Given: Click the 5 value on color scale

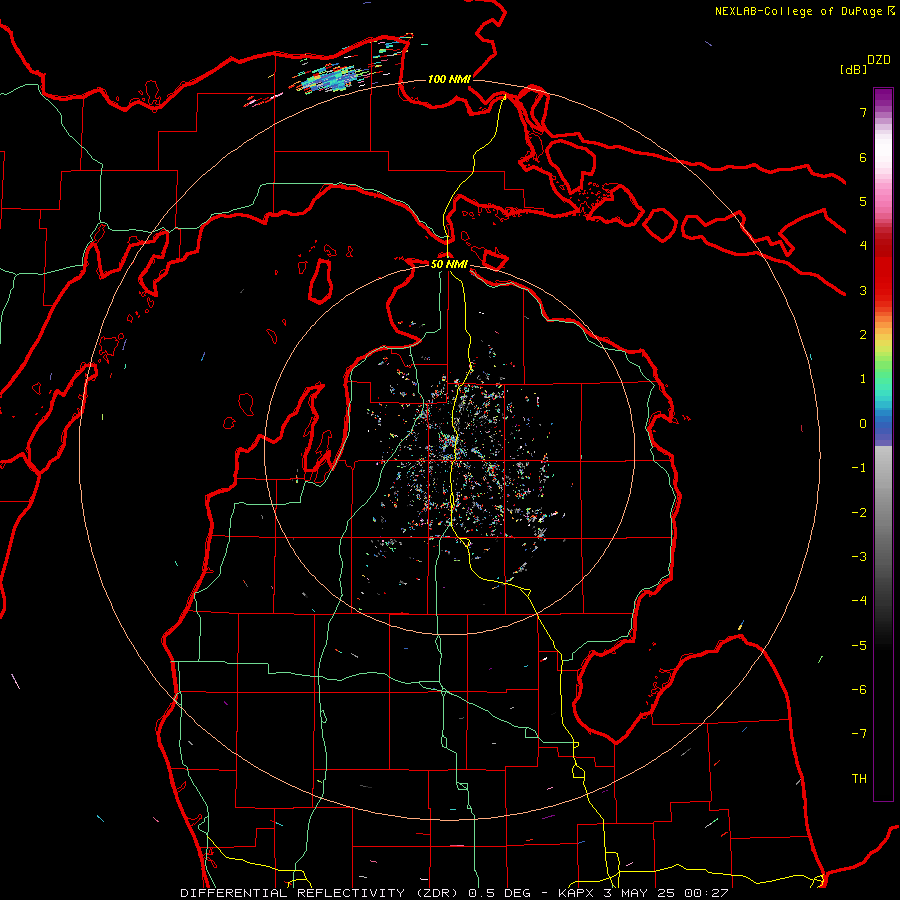Looking at the screenshot, I should pyautogui.click(x=863, y=201).
